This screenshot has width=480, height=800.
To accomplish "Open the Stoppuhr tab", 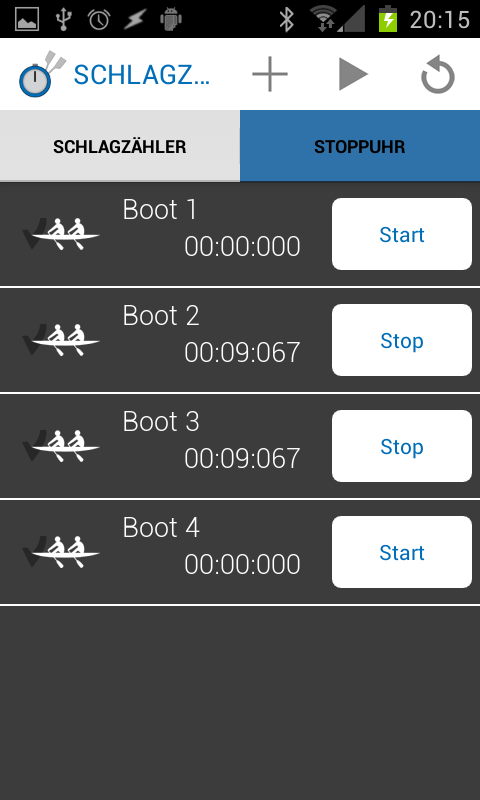I will tap(360, 146).
